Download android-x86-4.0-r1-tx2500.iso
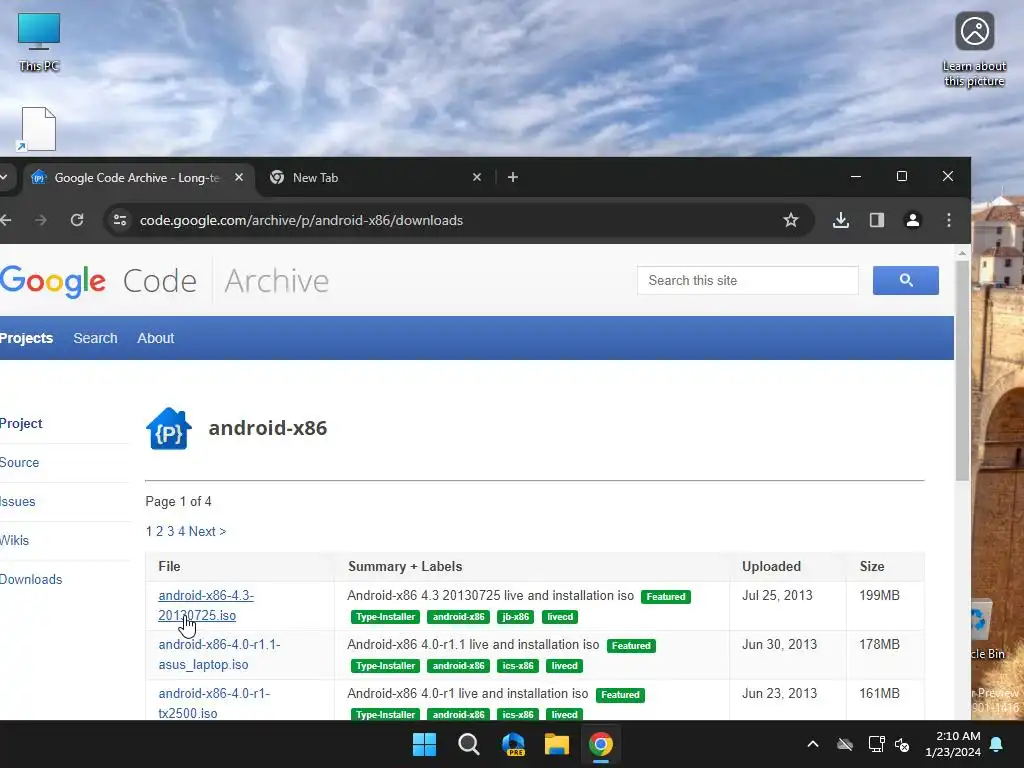Screen dimensions: 1024x768 [x=214, y=703]
